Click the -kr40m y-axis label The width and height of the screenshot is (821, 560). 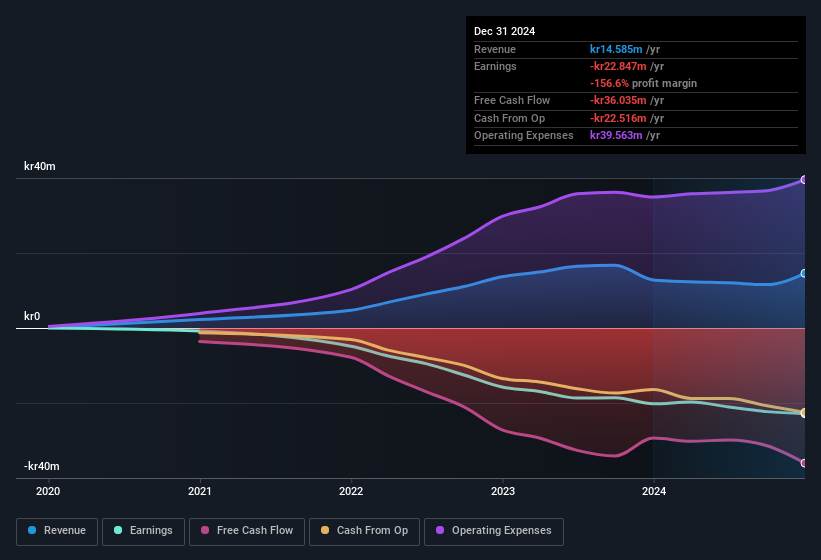41,466
